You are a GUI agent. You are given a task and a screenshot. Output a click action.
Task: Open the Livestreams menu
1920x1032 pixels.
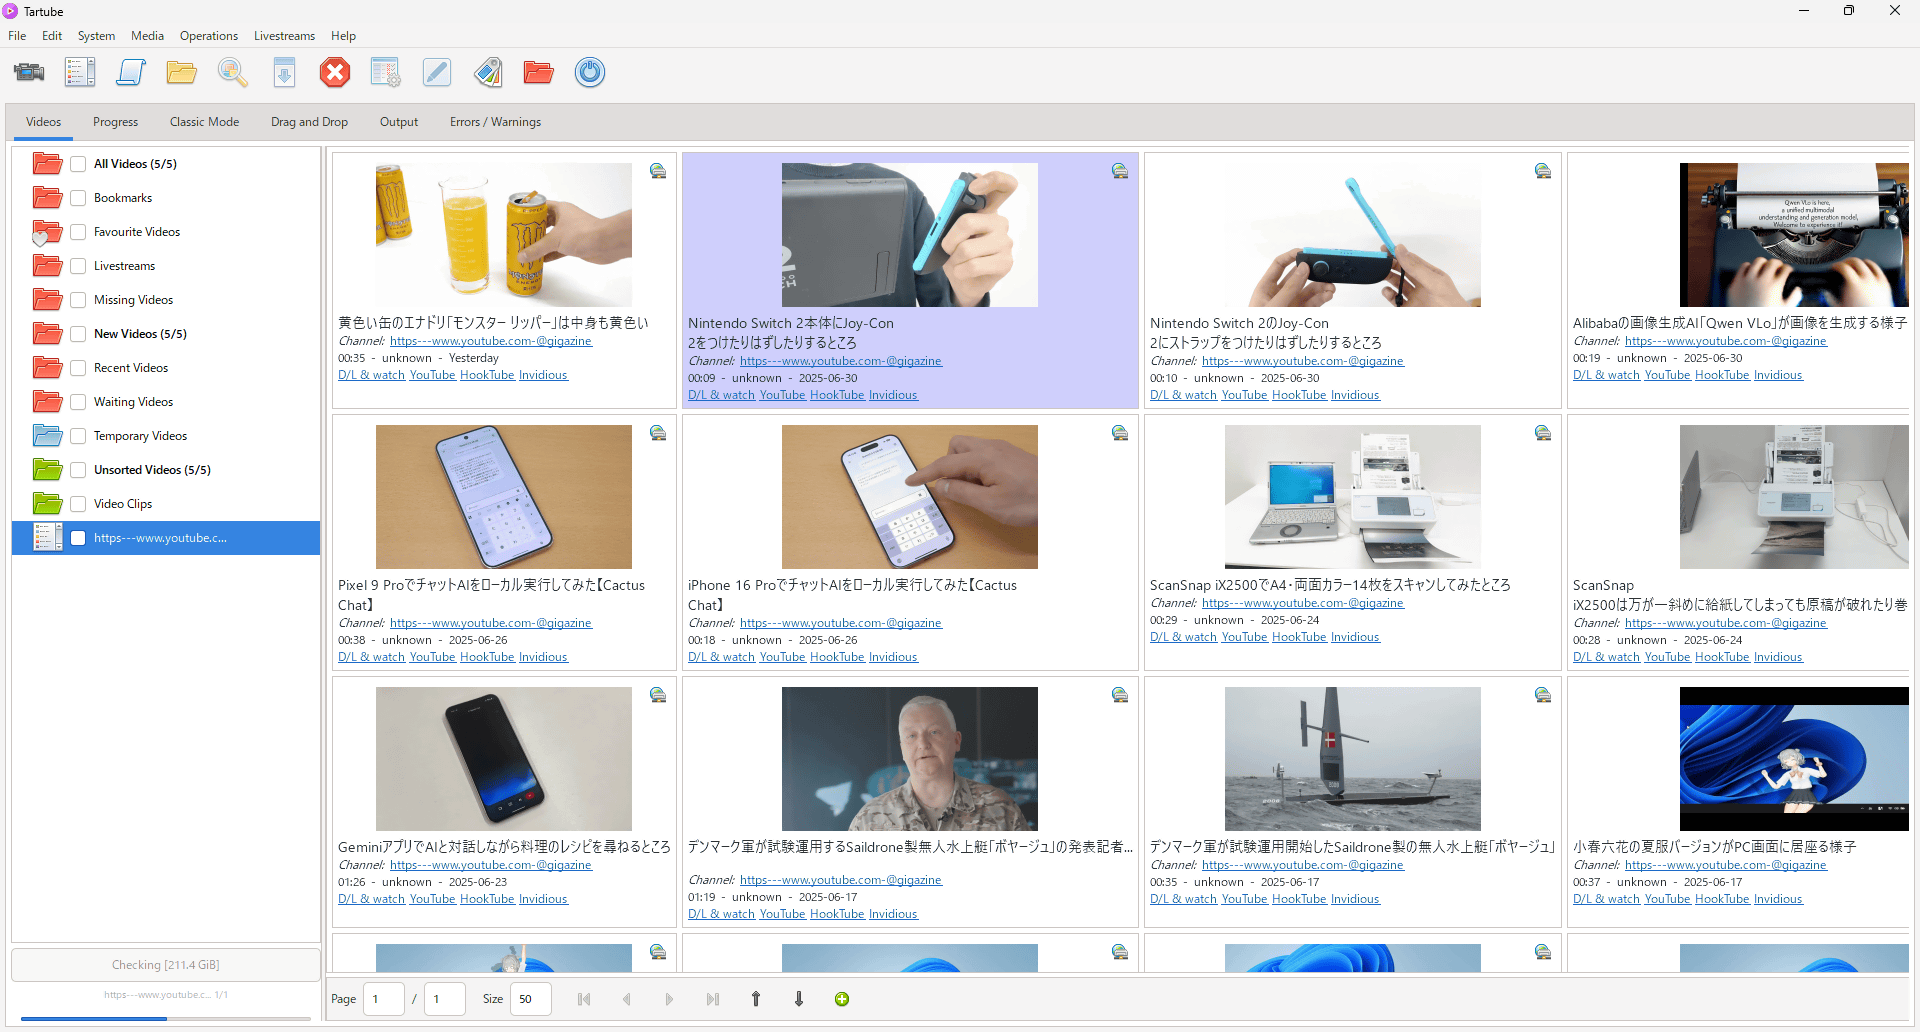284,36
